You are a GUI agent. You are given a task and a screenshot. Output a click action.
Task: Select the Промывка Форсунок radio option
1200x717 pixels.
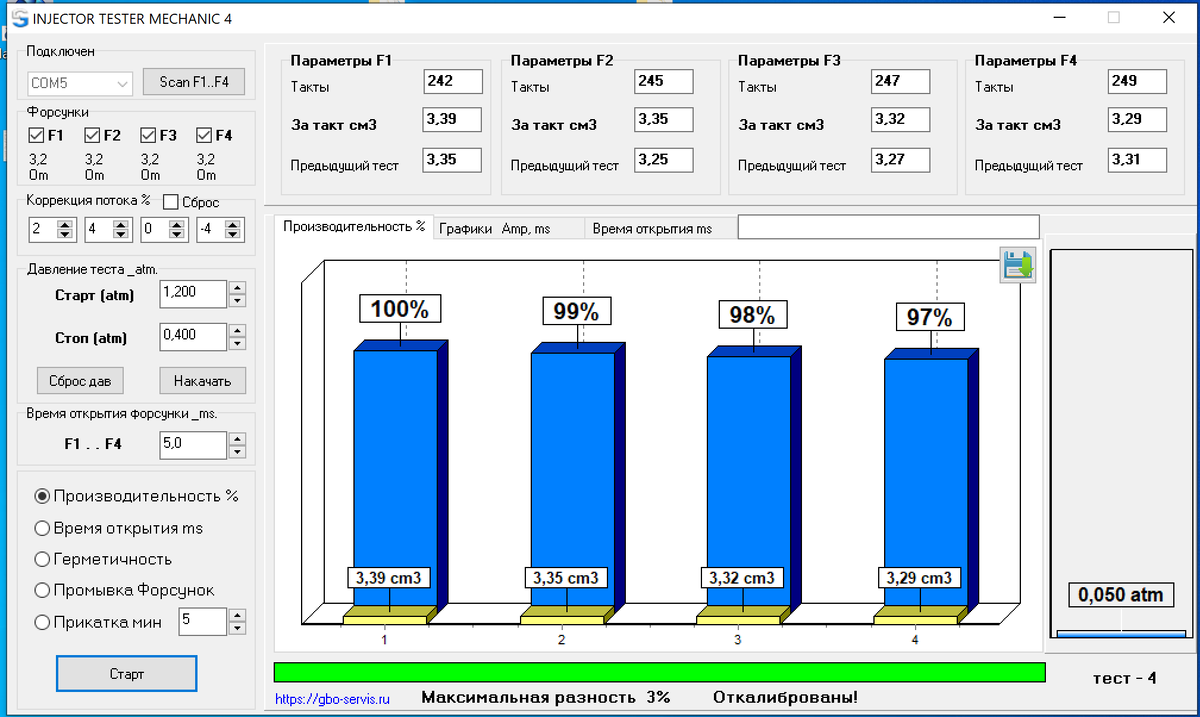pos(42,590)
